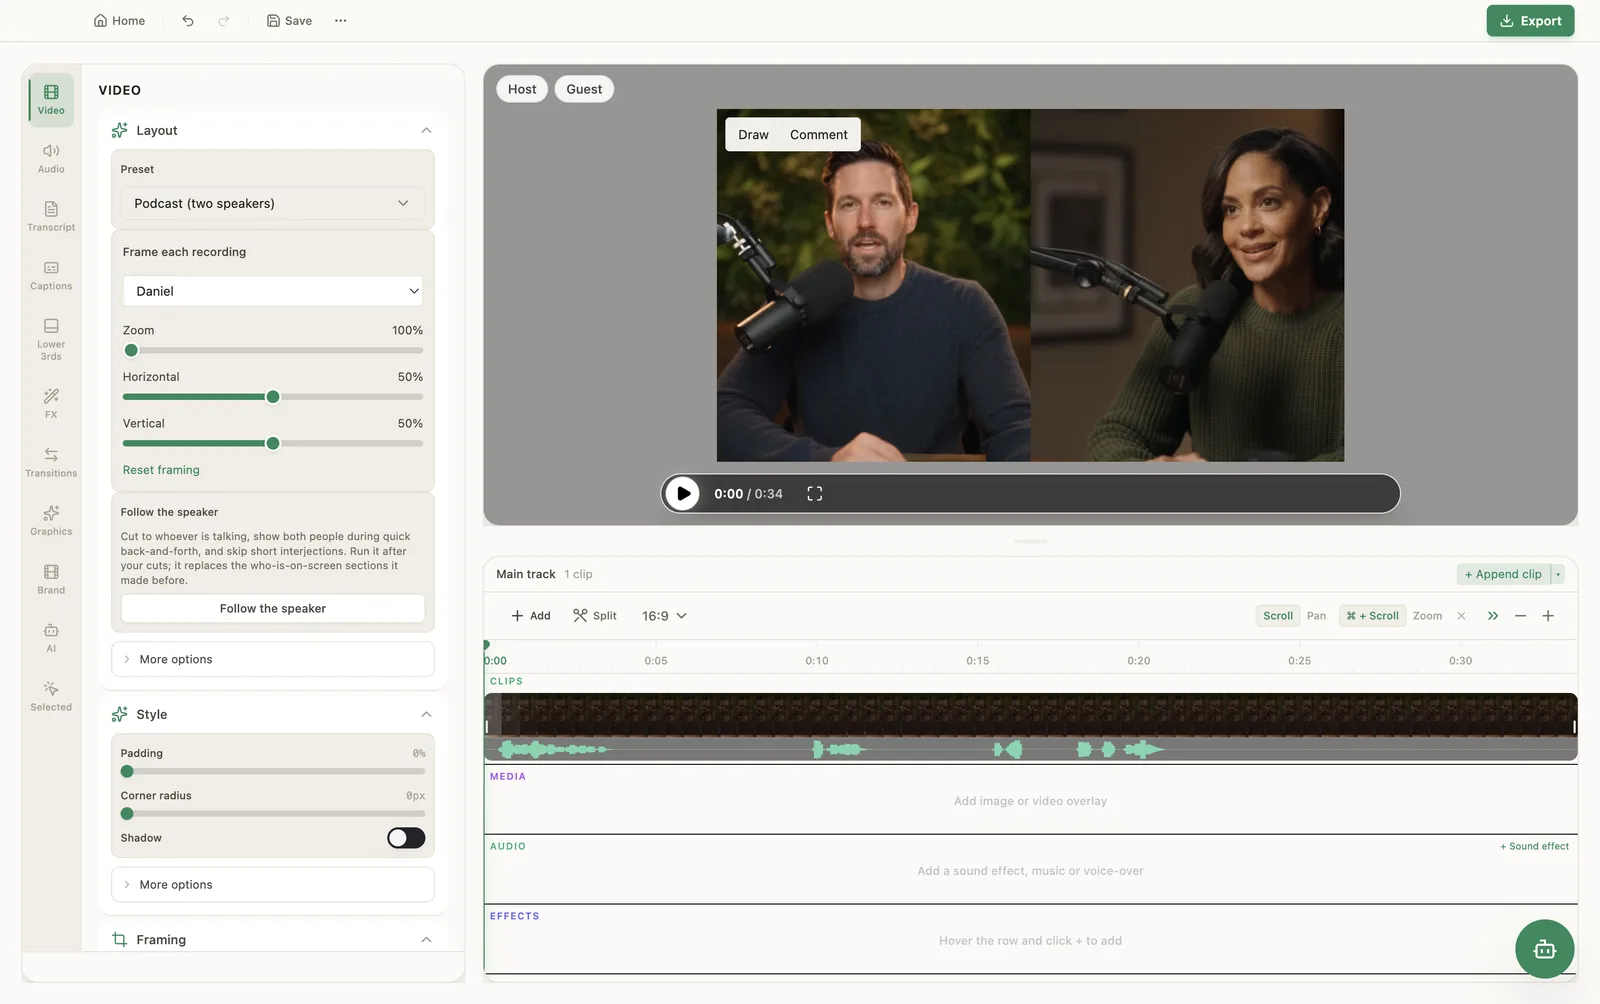Open the Selected sidebar panel
This screenshot has width=1600, height=1004.
[x=51, y=696]
